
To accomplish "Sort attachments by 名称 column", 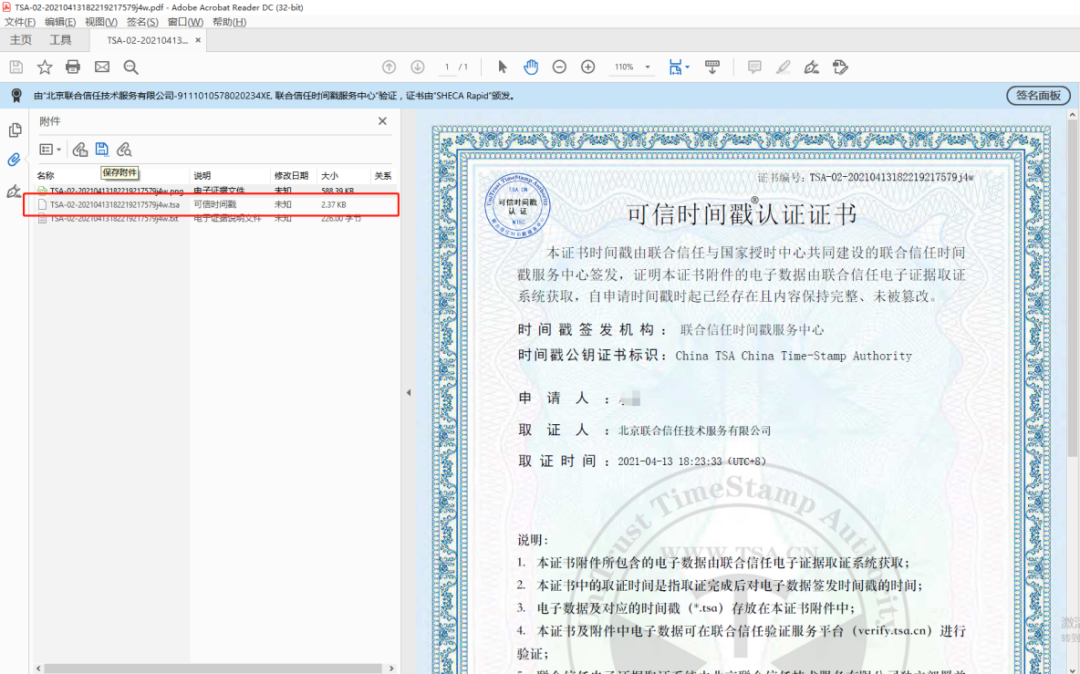I will [45, 176].
